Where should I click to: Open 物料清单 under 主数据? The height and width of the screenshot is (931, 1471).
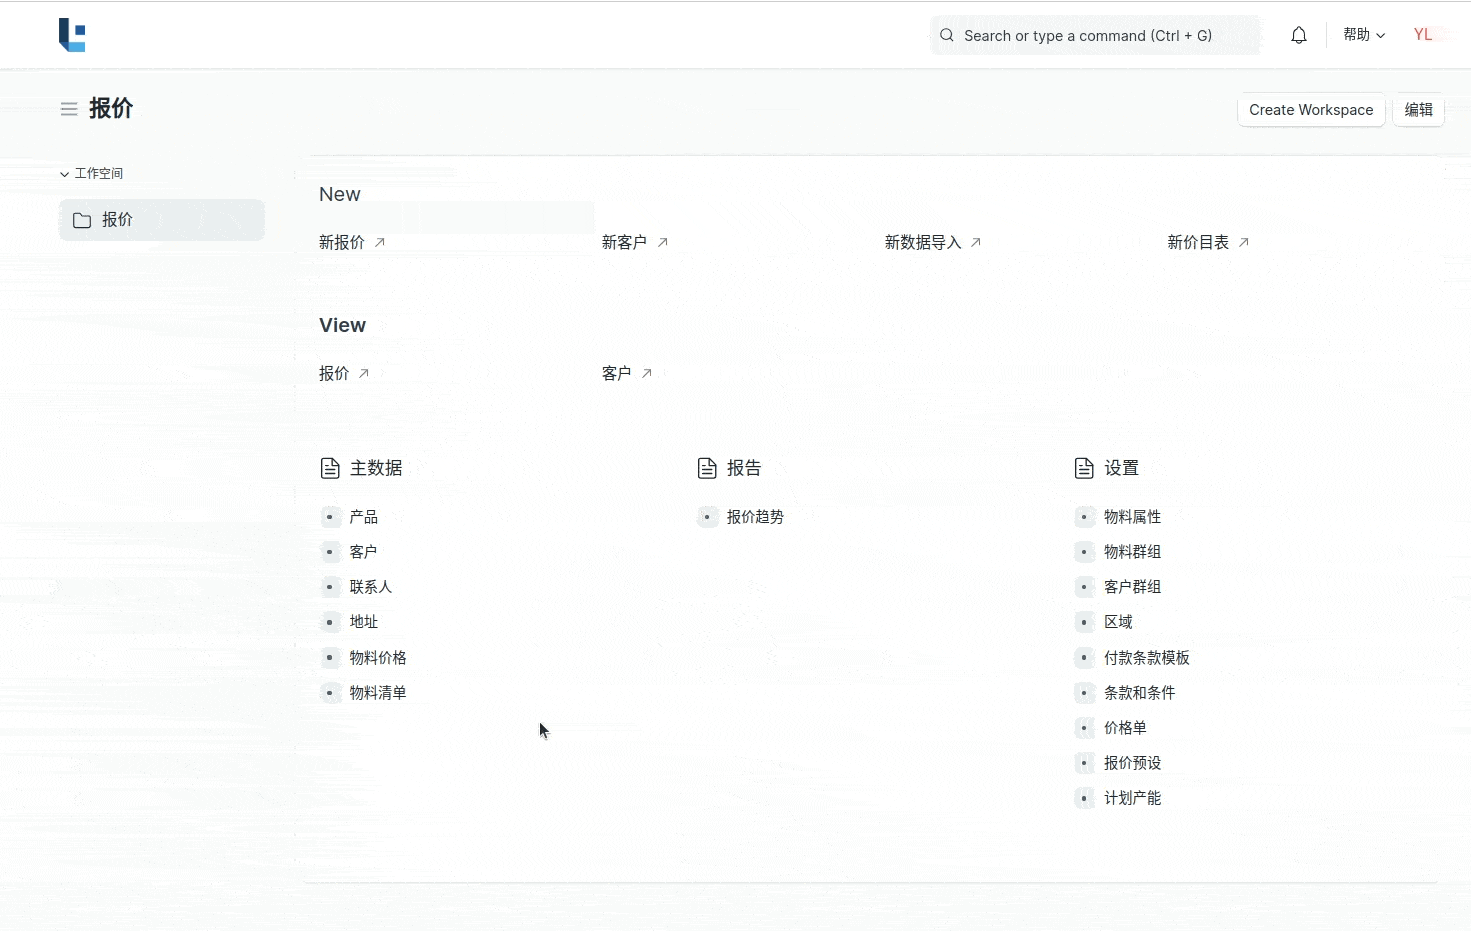tap(378, 692)
